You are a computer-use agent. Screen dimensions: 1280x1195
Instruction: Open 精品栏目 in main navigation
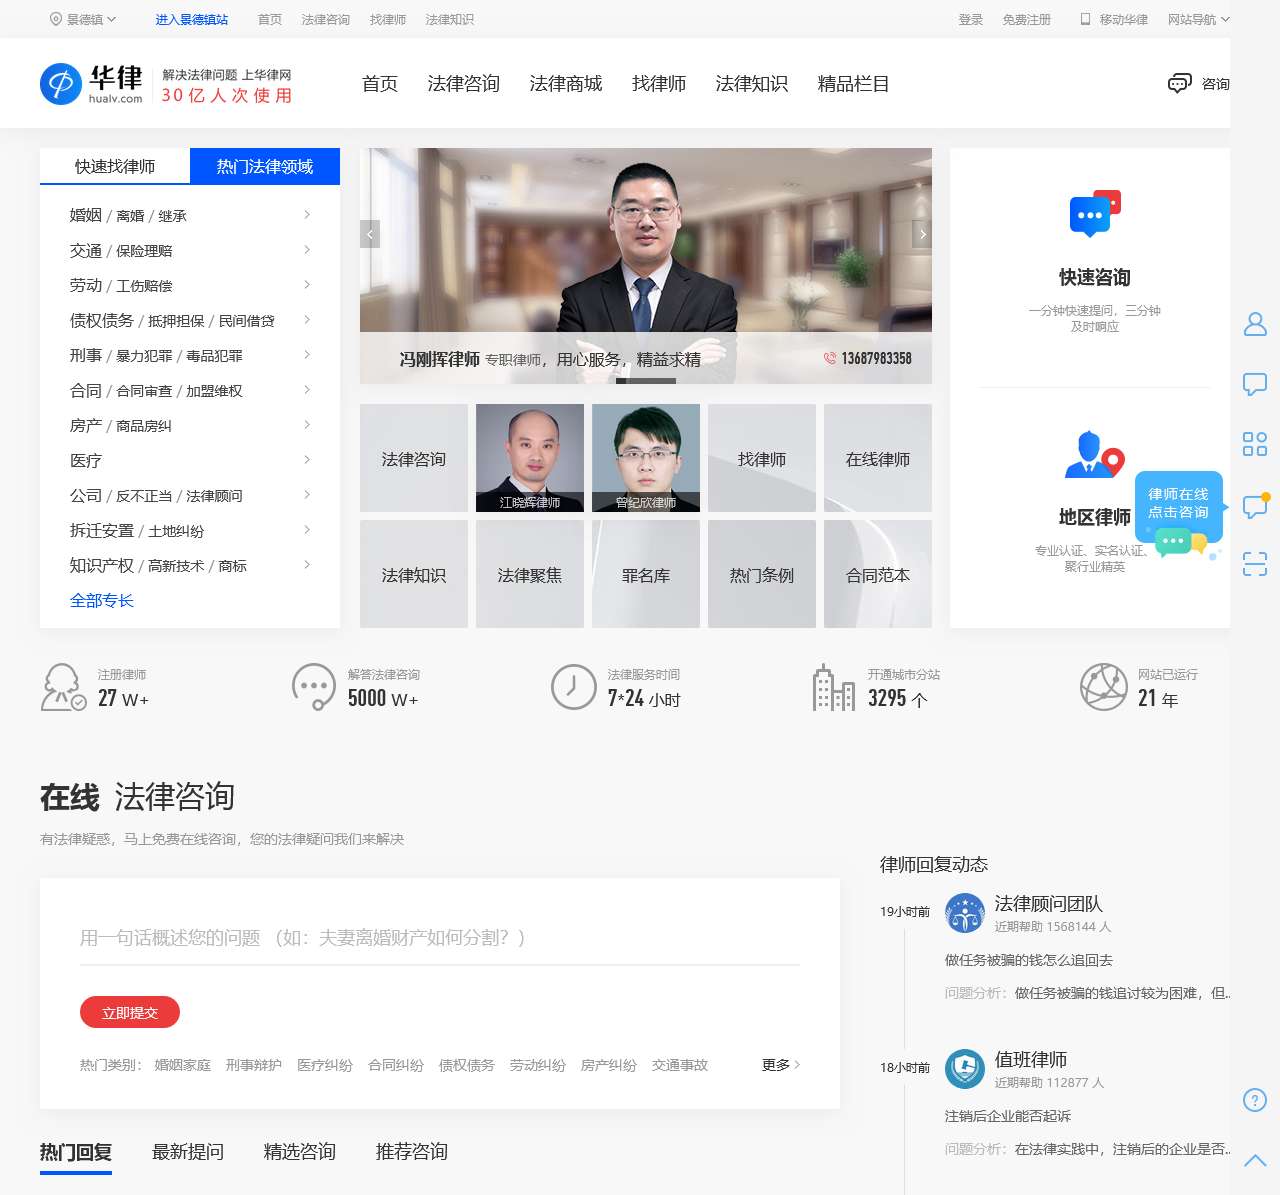coord(854,84)
